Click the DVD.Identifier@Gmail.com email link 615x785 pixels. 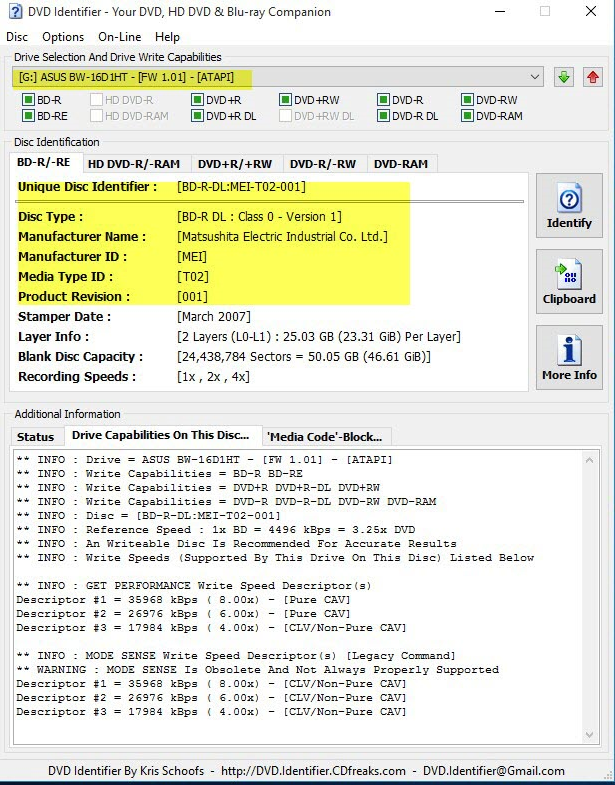(494, 771)
